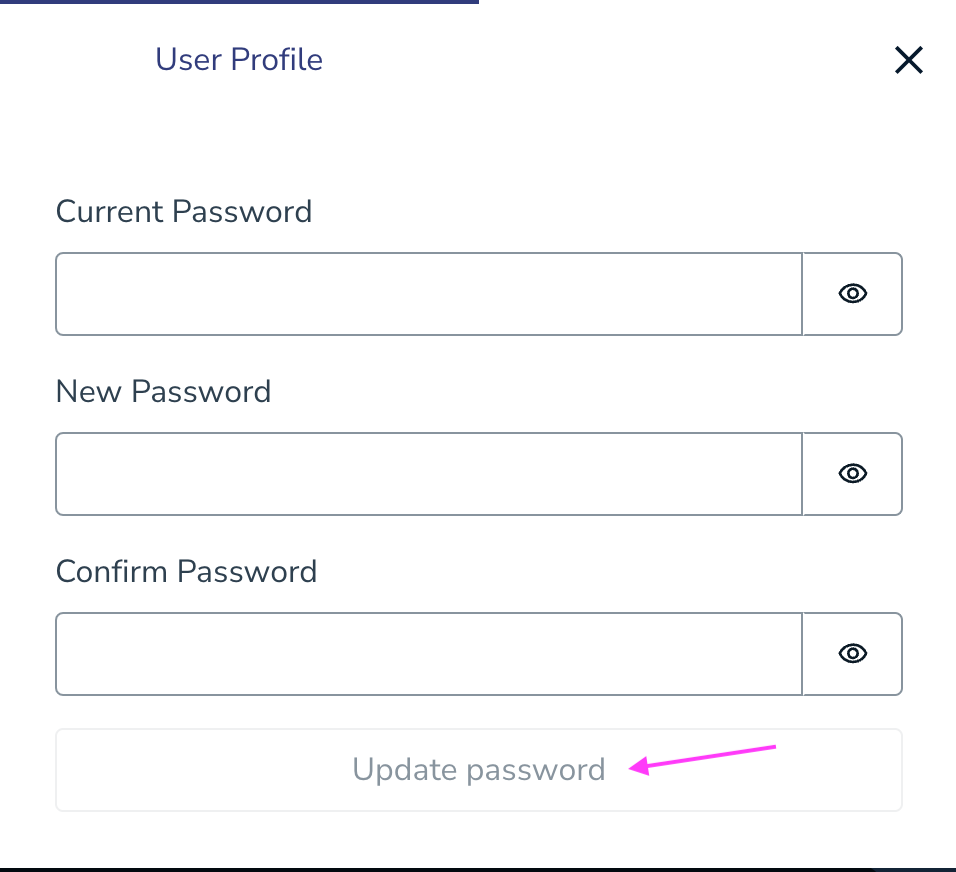956x872 pixels.
Task: Click into the New Password field
Action: 429,473
